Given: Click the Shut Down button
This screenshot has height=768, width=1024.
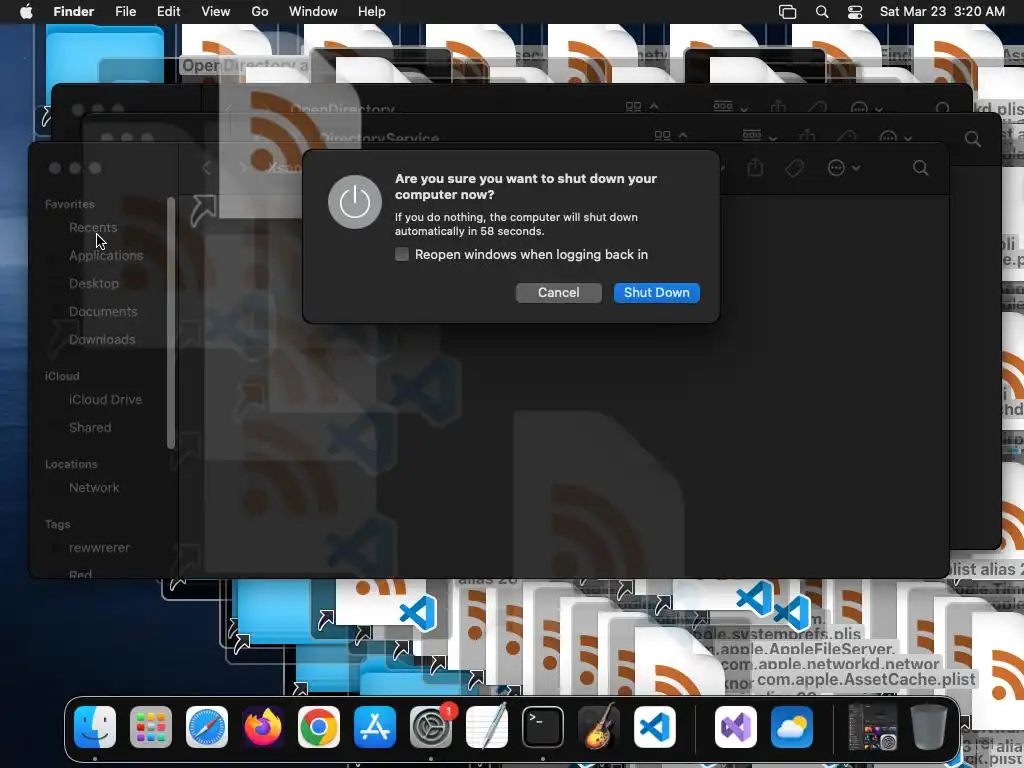Looking at the screenshot, I should 656,293.
